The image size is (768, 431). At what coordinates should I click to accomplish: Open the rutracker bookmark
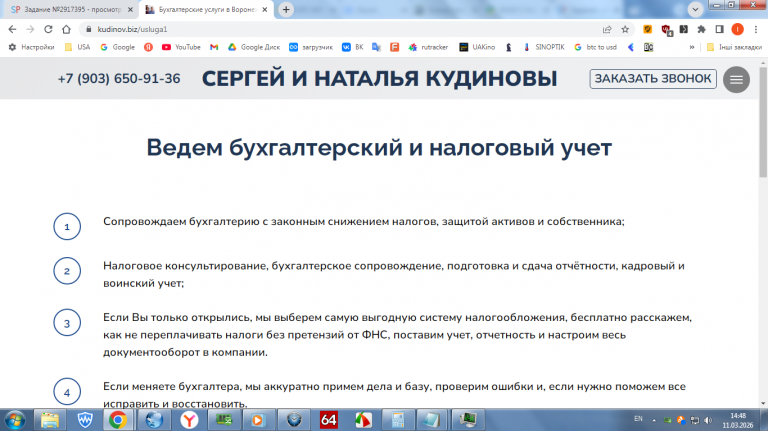click(x=429, y=47)
